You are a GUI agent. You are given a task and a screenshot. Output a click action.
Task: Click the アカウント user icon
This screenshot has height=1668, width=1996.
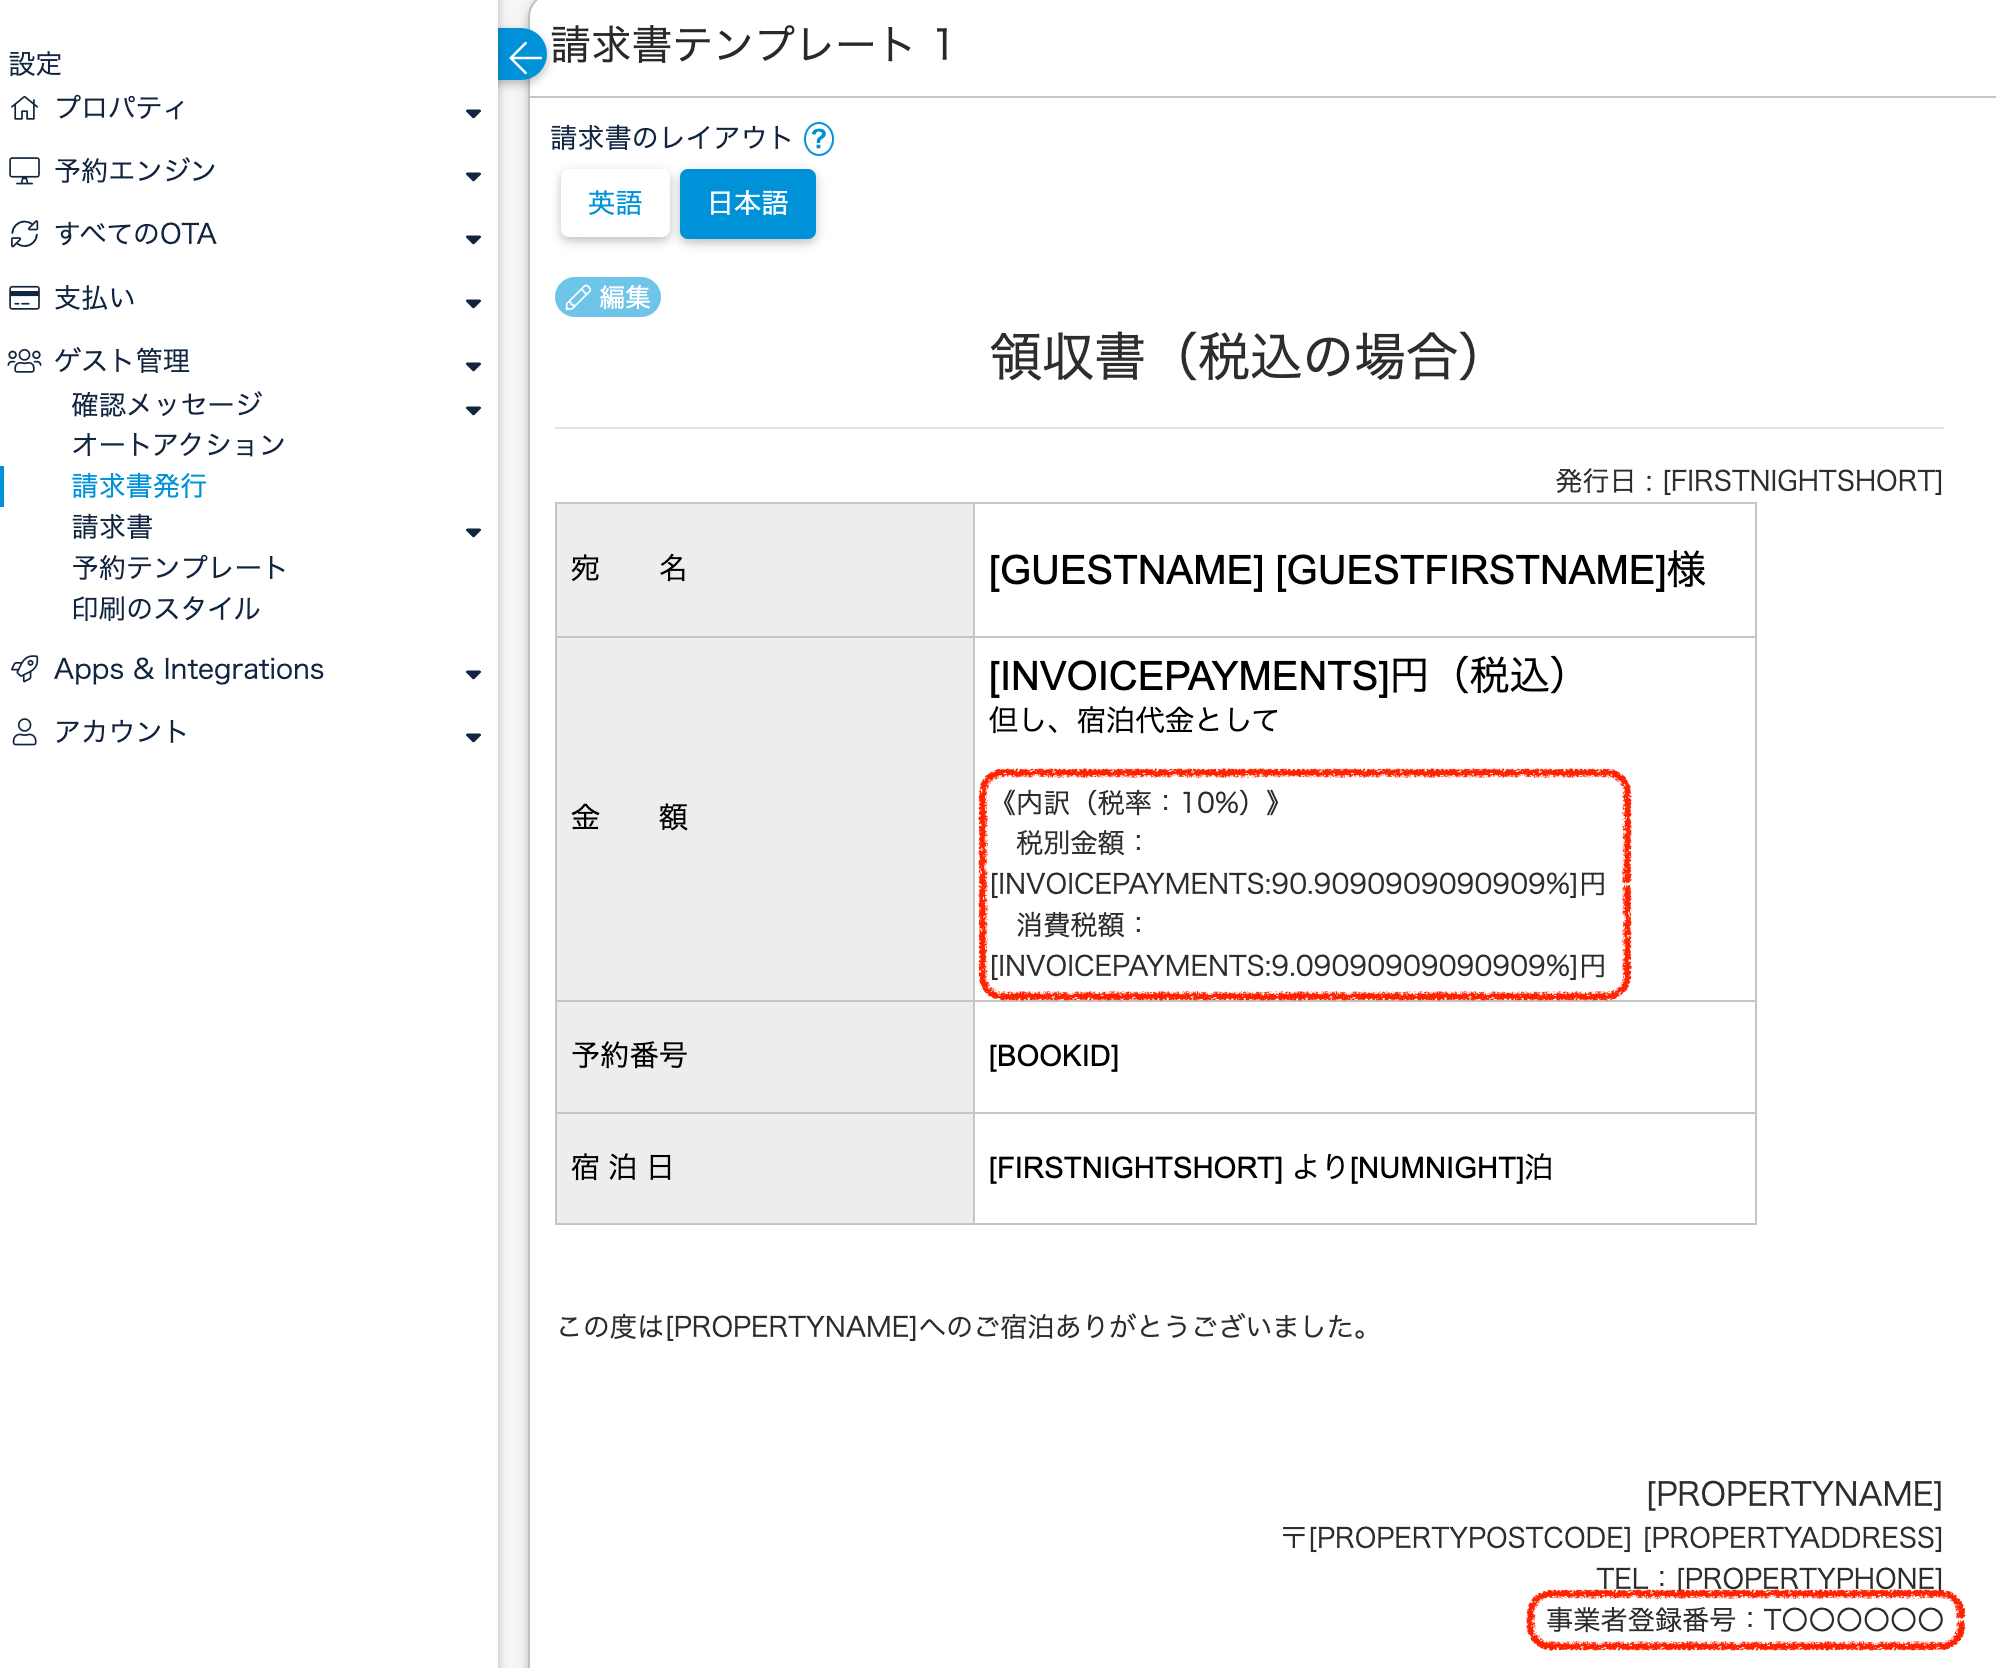(x=24, y=732)
